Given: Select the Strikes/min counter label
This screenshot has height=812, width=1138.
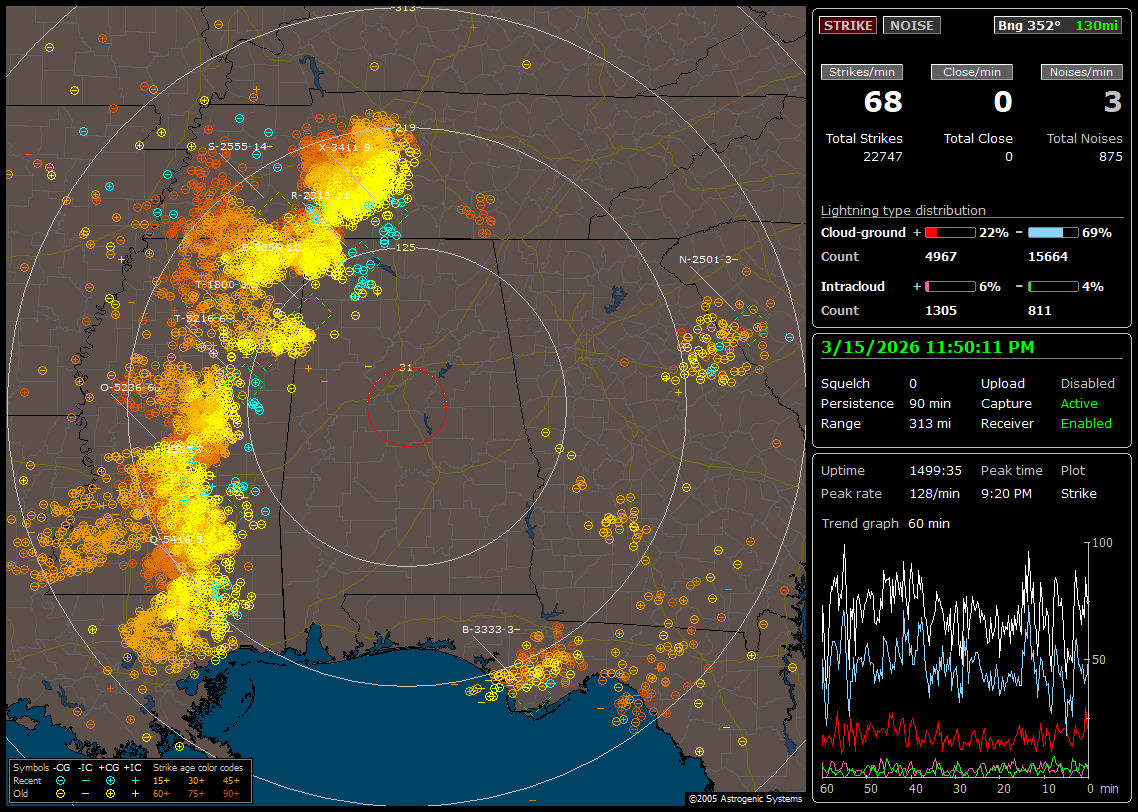Looking at the screenshot, I should 862,72.
